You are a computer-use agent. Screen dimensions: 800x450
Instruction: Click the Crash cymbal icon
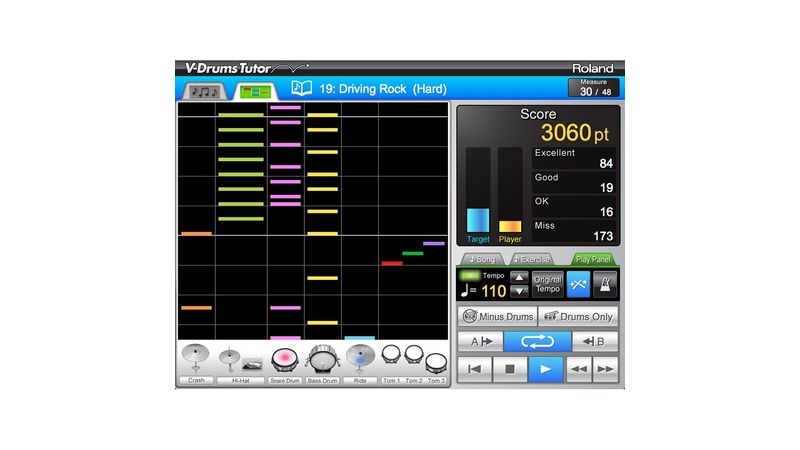click(x=196, y=359)
